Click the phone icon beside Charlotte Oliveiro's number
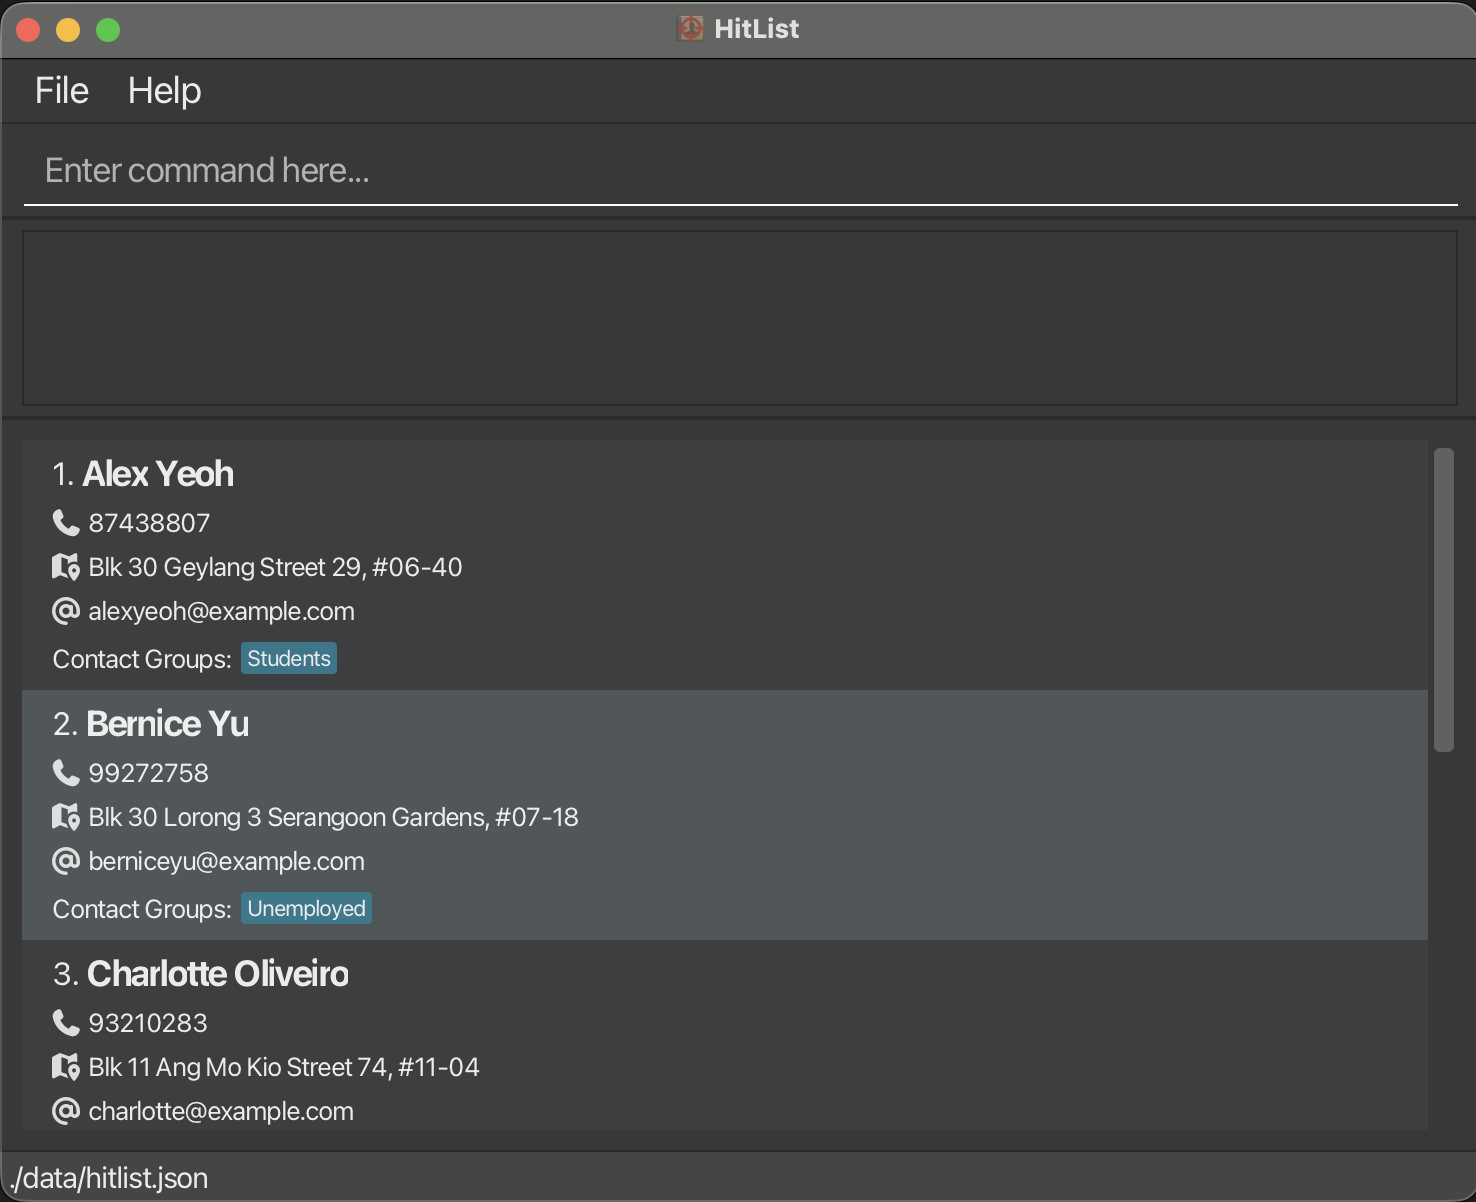1476x1202 pixels. click(66, 1023)
